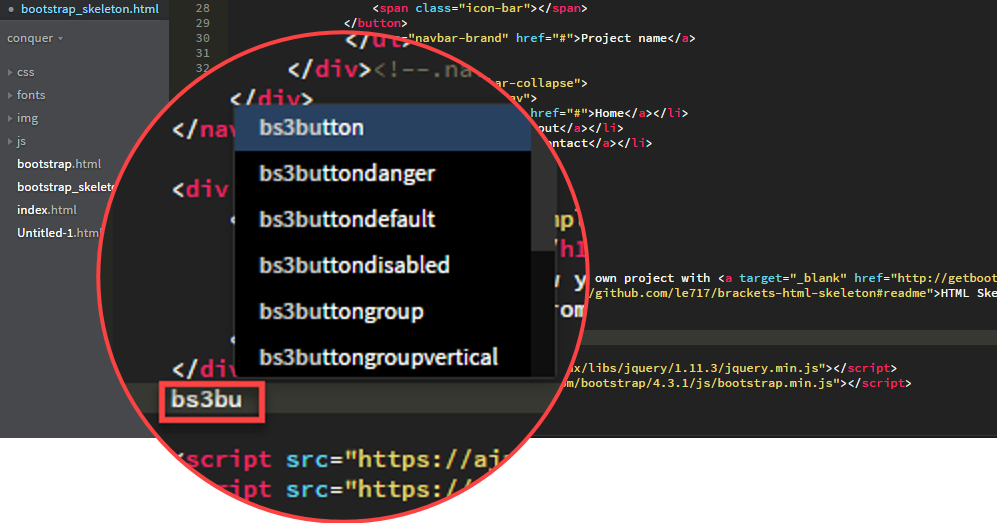This screenshot has width=997, height=523.
Task: Select working file bootstrap_skeleton.html at top
Action: pyautogui.click(x=90, y=10)
